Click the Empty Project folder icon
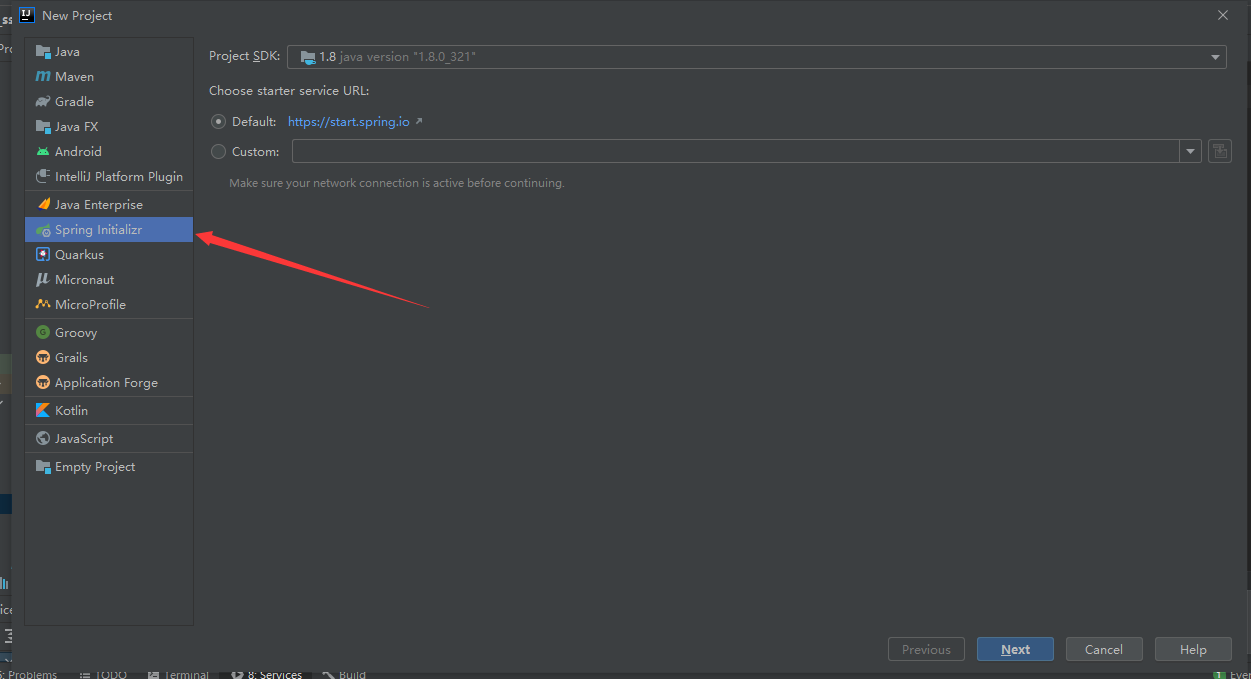1251x679 pixels. pyautogui.click(x=43, y=467)
